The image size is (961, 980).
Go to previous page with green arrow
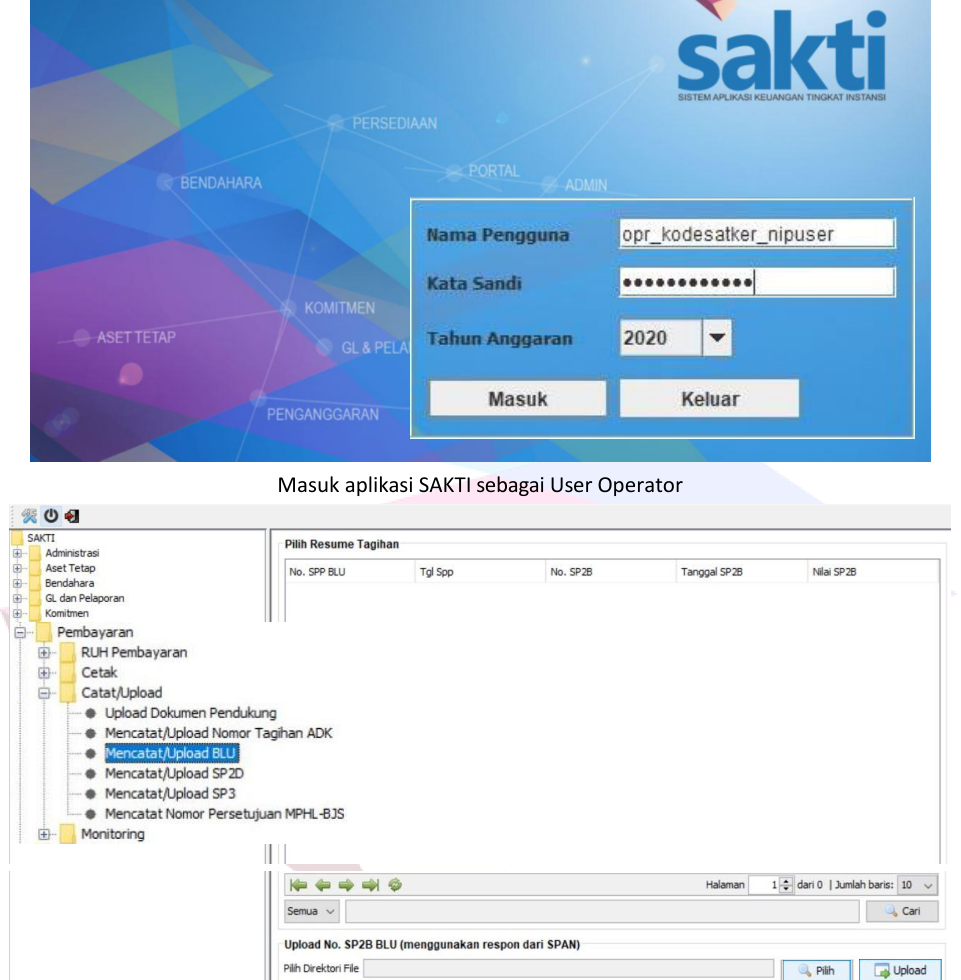pyautogui.click(x=320, y=886)
